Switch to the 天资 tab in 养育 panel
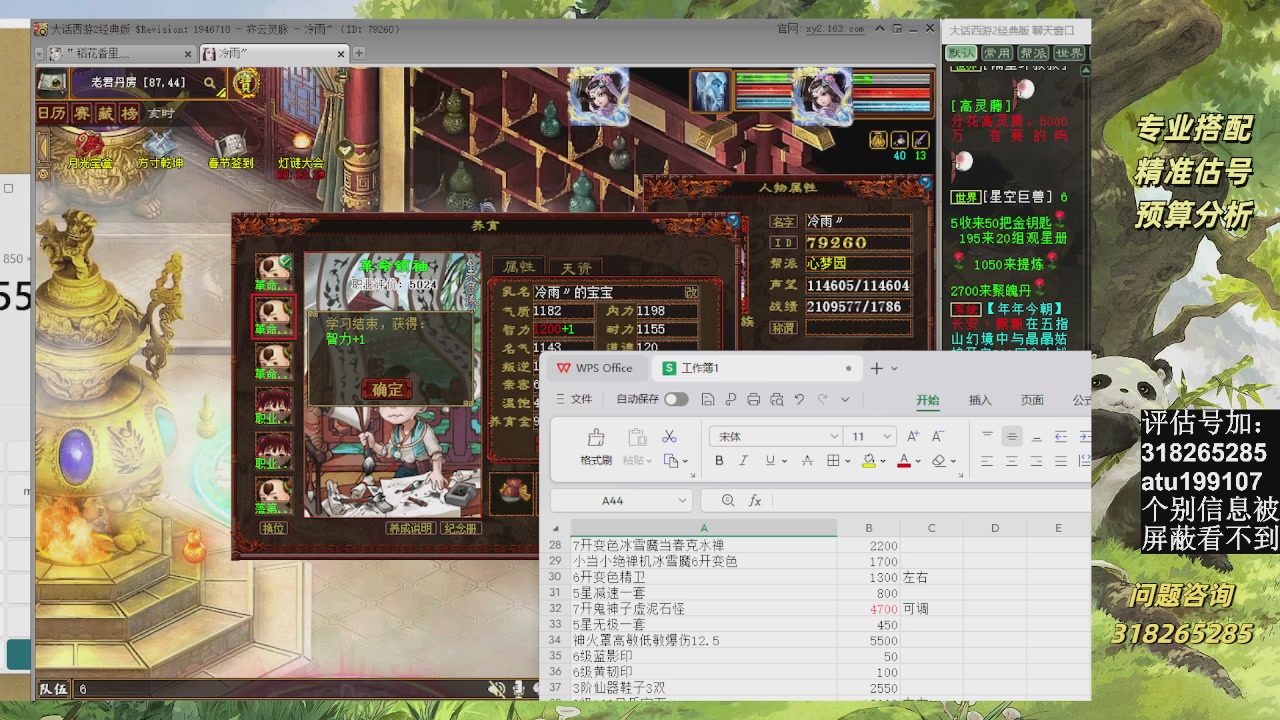 tap(576, 268)
